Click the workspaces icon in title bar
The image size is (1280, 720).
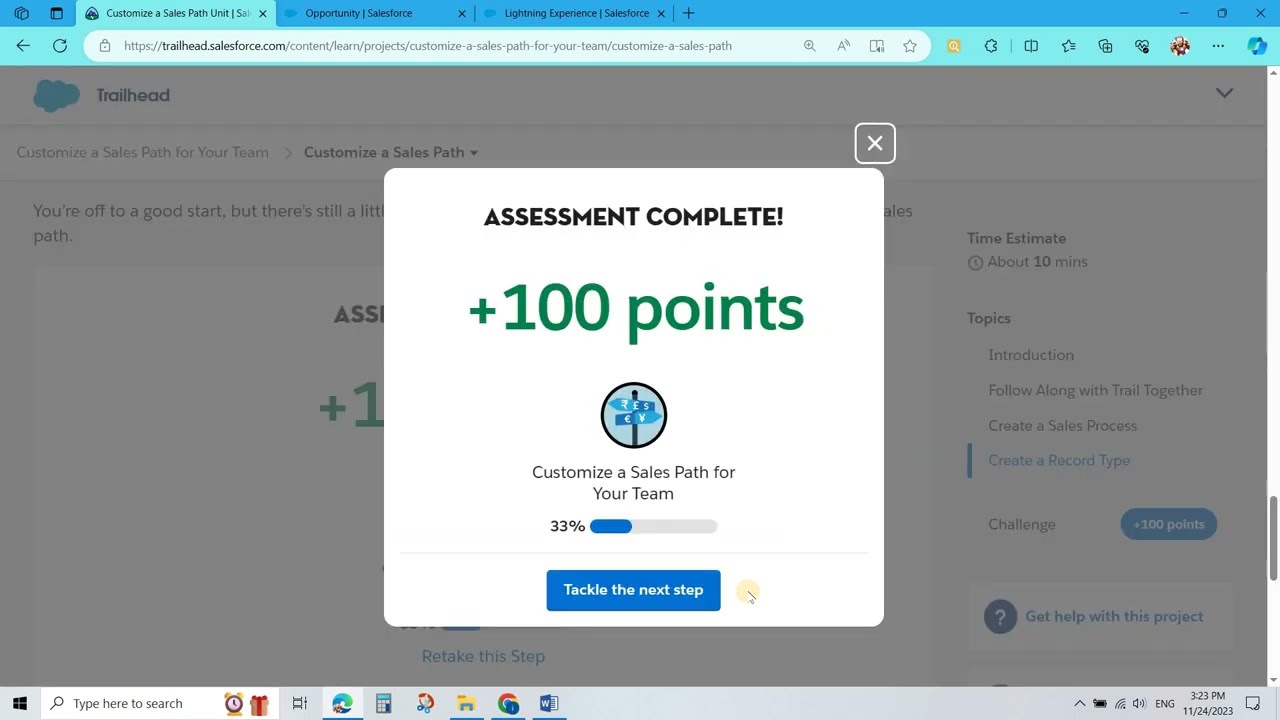[21, 13]
